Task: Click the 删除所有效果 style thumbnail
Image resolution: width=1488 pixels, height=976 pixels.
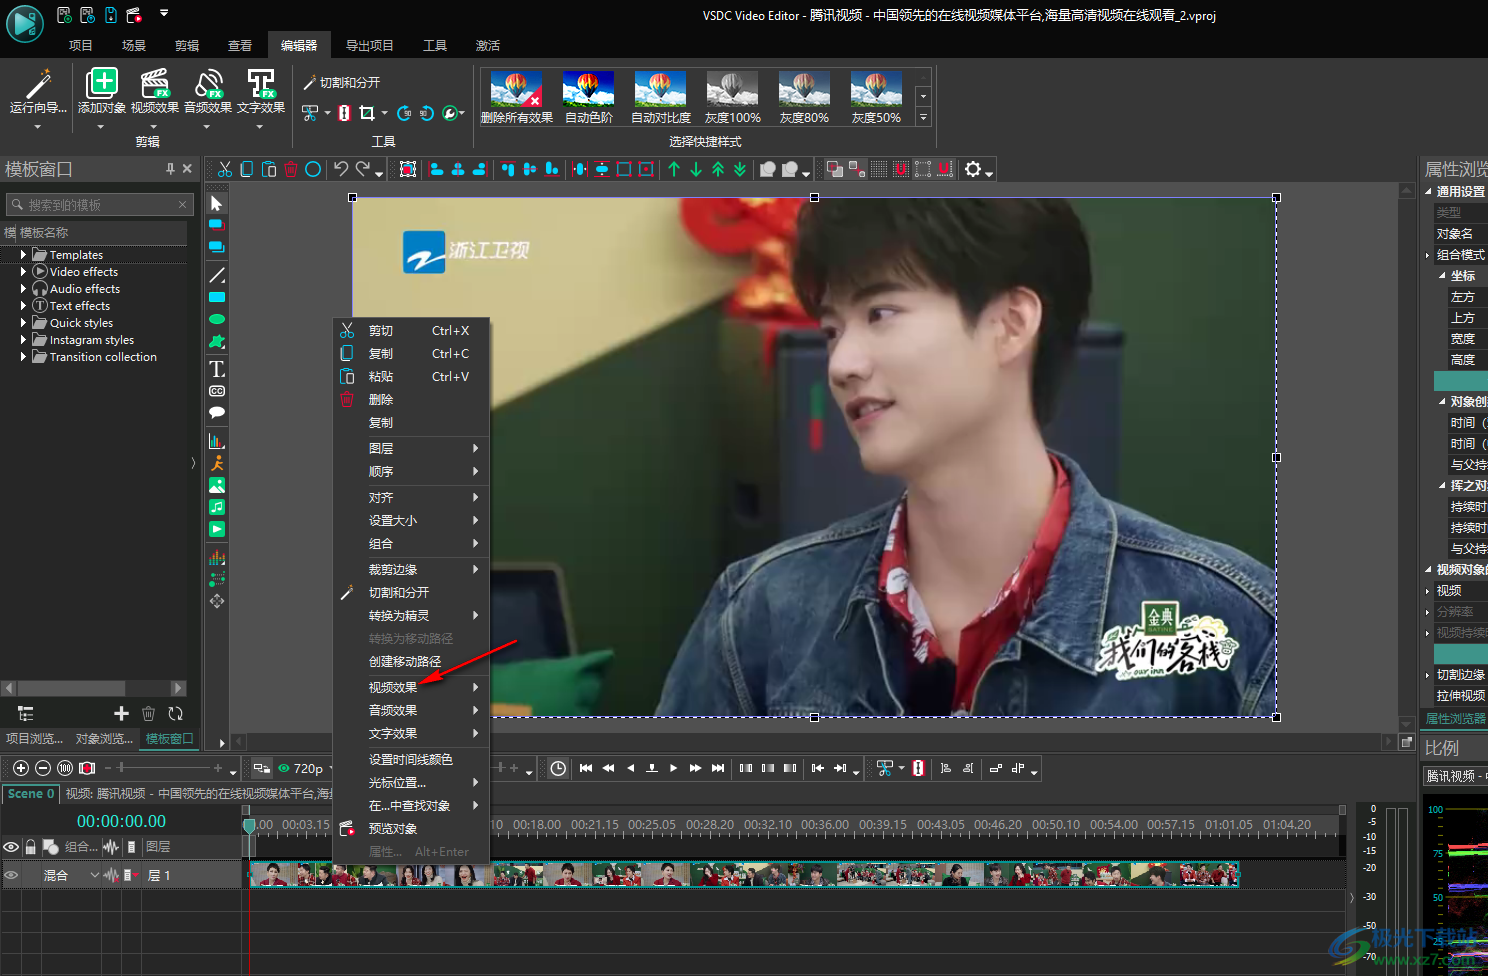Action: coord(517,97)
